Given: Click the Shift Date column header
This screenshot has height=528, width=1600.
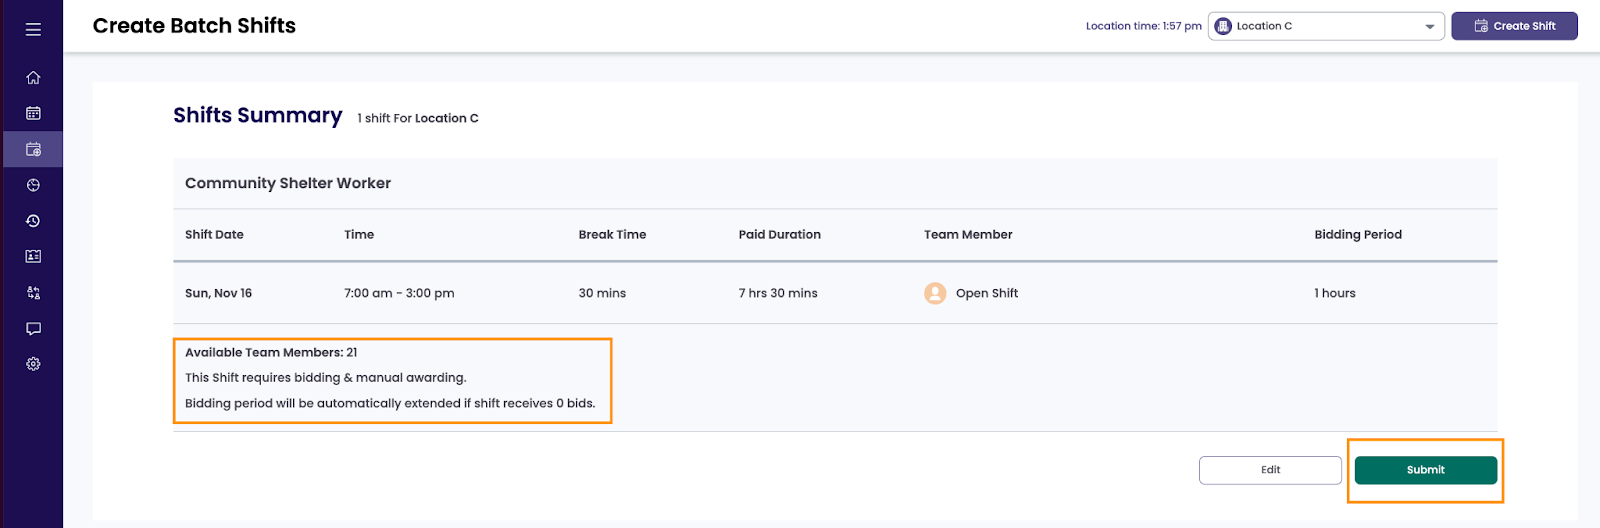Looking at the screenshot, I should pos(214,235).
